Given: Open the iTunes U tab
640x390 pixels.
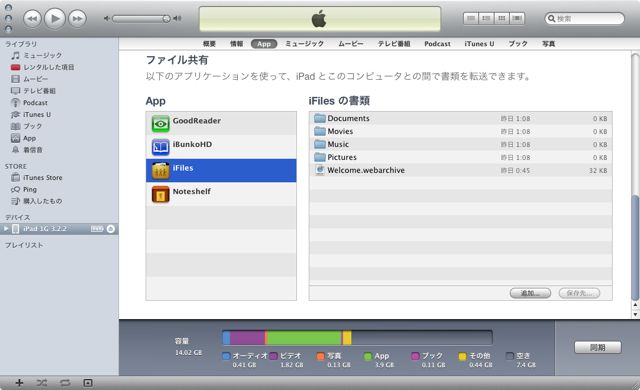Looking at the screenshot, I should click(479, 44).
